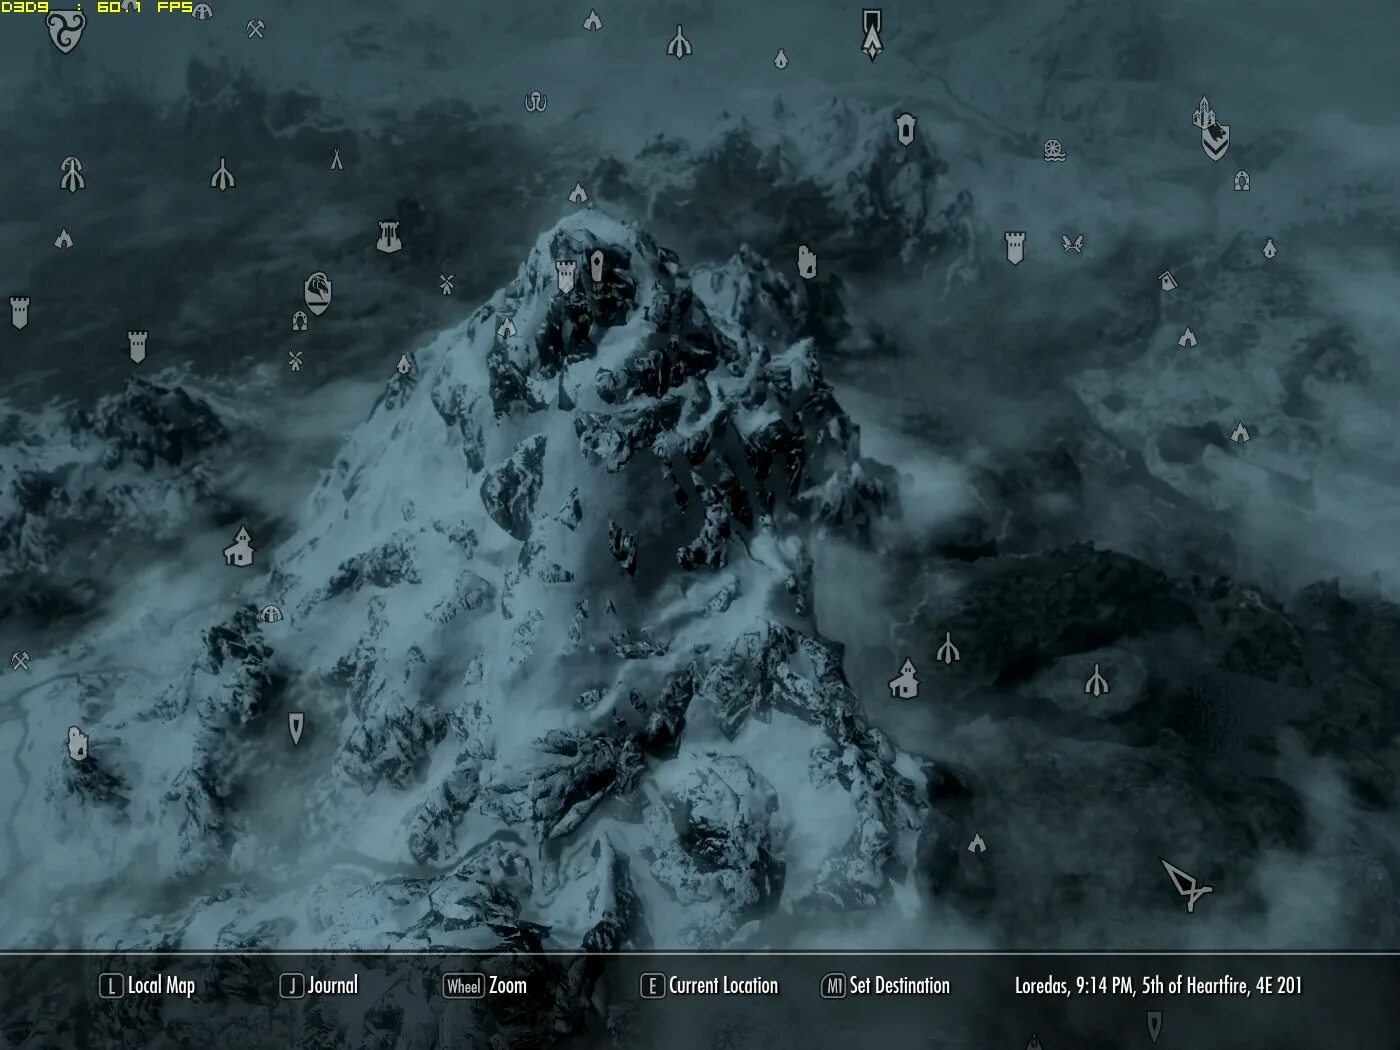Click the mine pickaxes marker at the left map edge
This screenshot has width=1400, height=1050.
(x=19, y=660)
